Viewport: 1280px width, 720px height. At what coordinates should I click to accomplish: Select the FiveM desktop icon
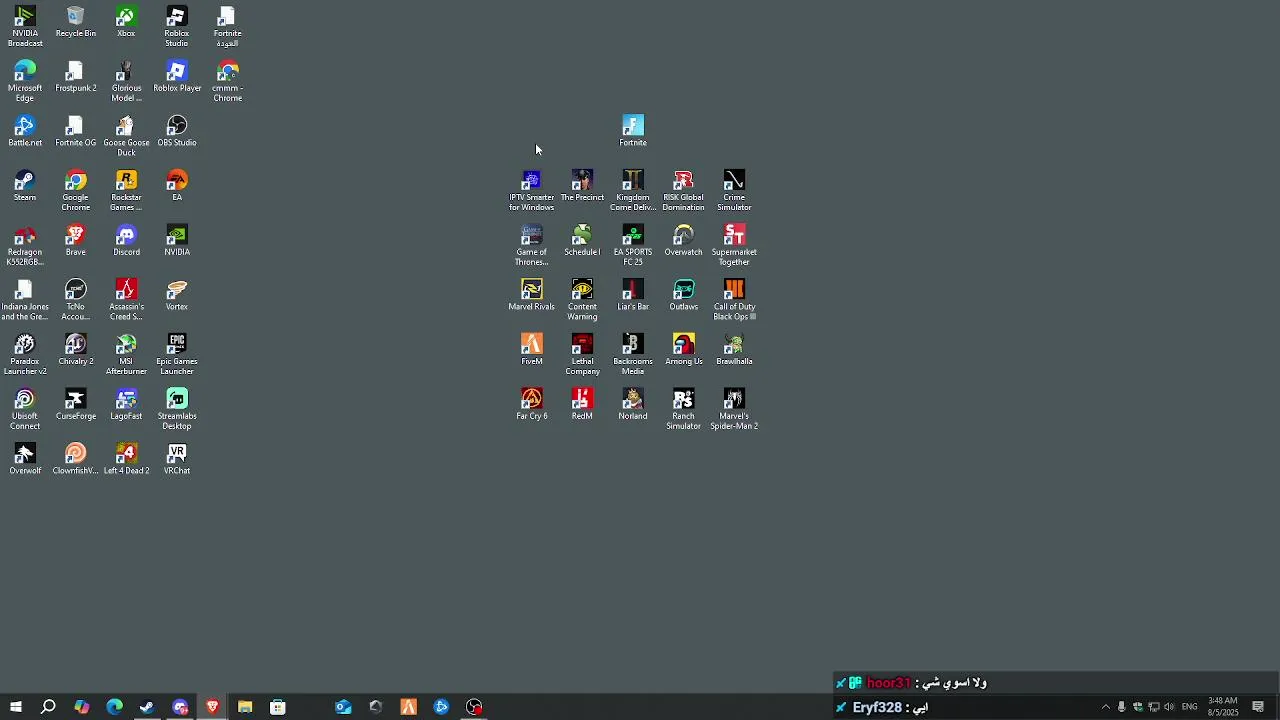coord(531,350)
